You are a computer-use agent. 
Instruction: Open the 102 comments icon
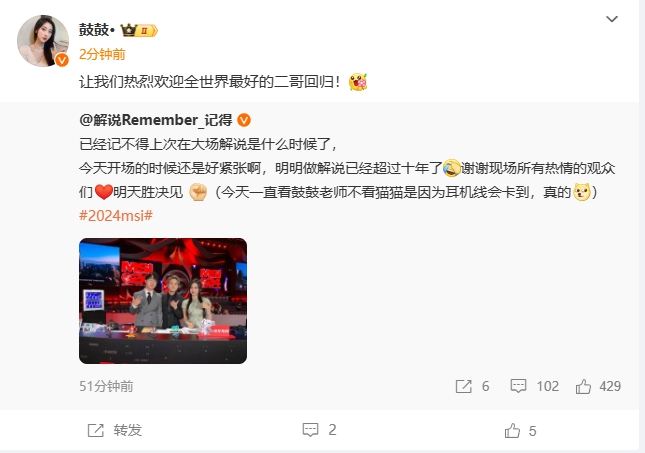click(x=518, y=386)
